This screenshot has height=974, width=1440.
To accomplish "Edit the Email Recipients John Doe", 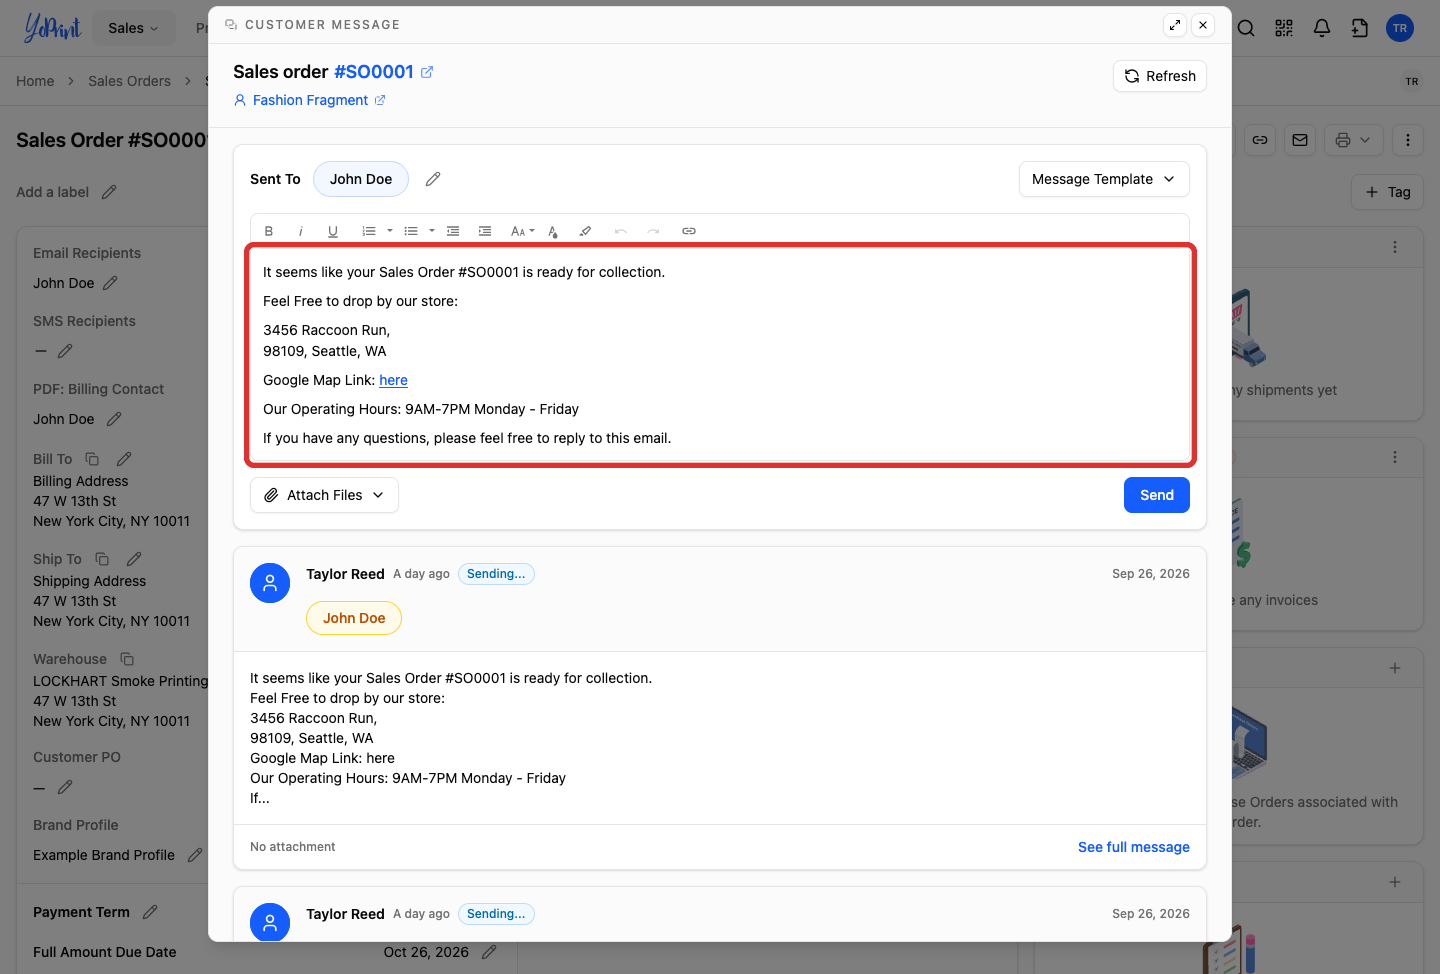I will (x=110, y=283).
